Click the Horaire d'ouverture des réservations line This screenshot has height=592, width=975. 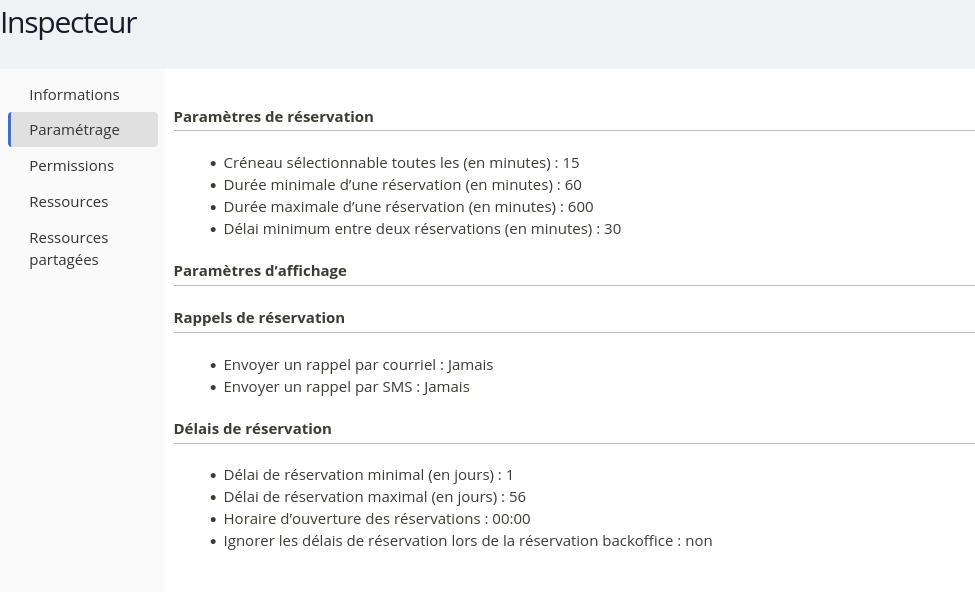[376, 518]
